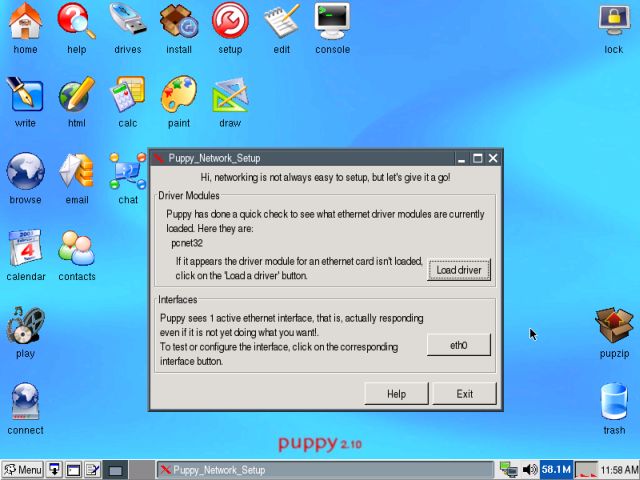This screenshot has height=480, width=640.
Task: Open the calendar icon
Action: click(25, 248)
